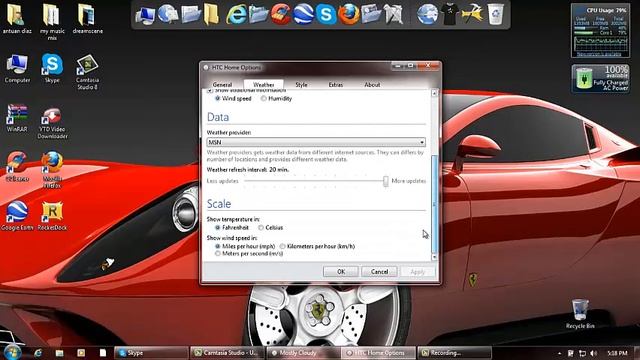Select the Wind speed radio button
Image resolution: width=640 pixels, height=360 pixels.
(218, 98)
